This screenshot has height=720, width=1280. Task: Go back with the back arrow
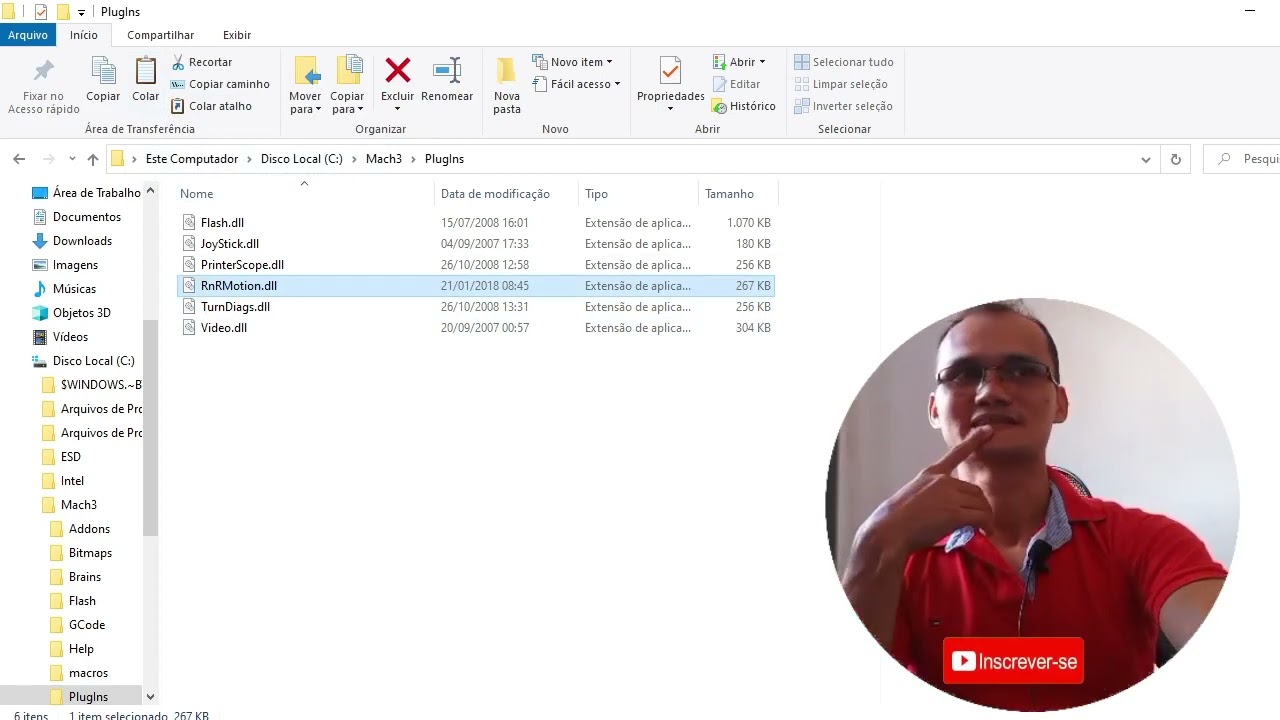(x=19, y=159)
